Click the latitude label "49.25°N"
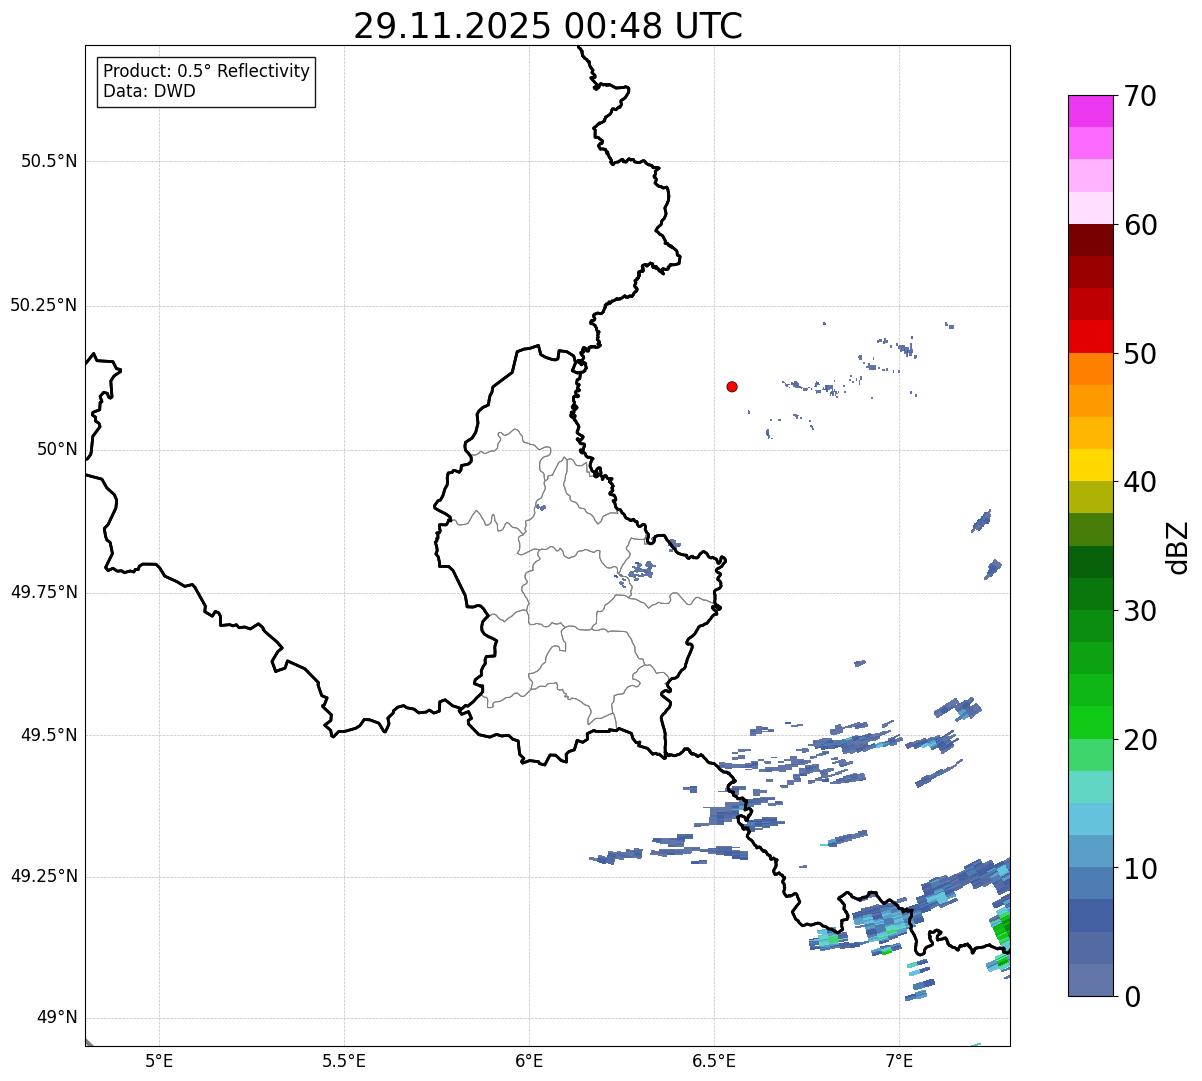1202x1081 pixels. 44,877
